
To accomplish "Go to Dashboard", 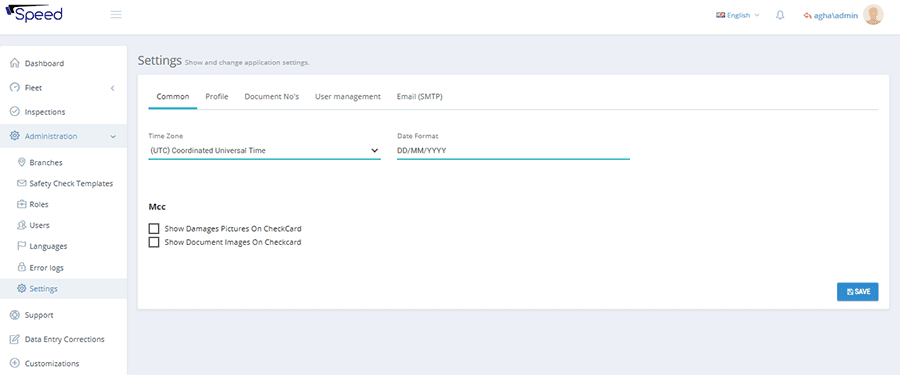I will [44, 63].
